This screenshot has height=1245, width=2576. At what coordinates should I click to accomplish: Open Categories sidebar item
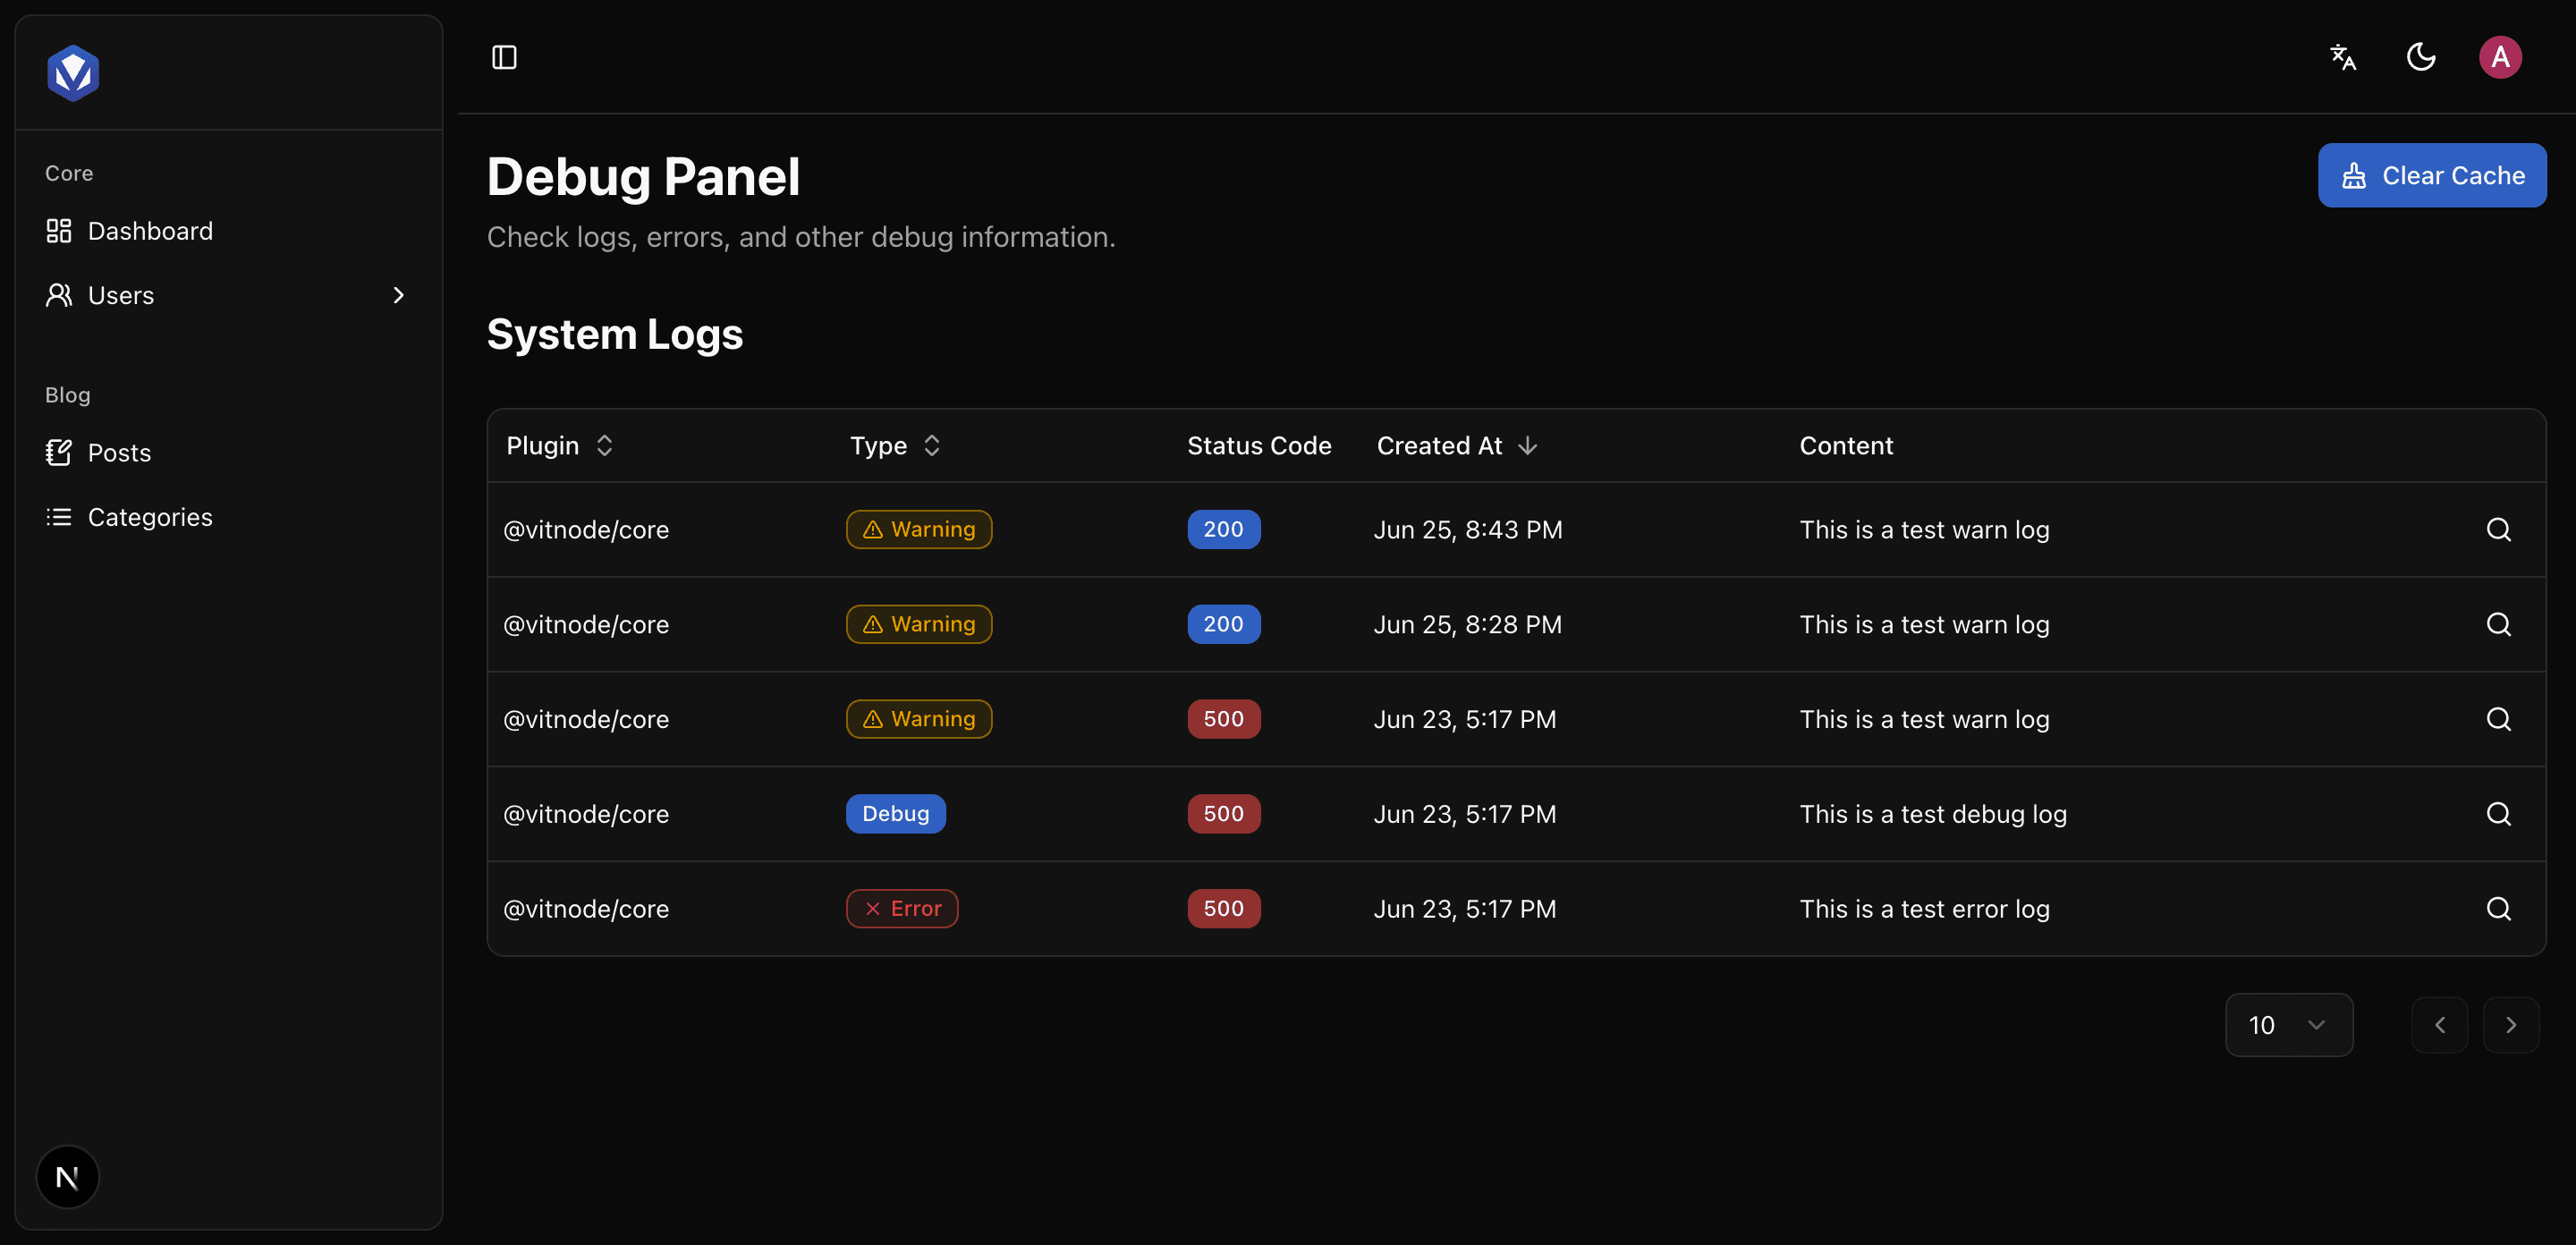(150, 517)
